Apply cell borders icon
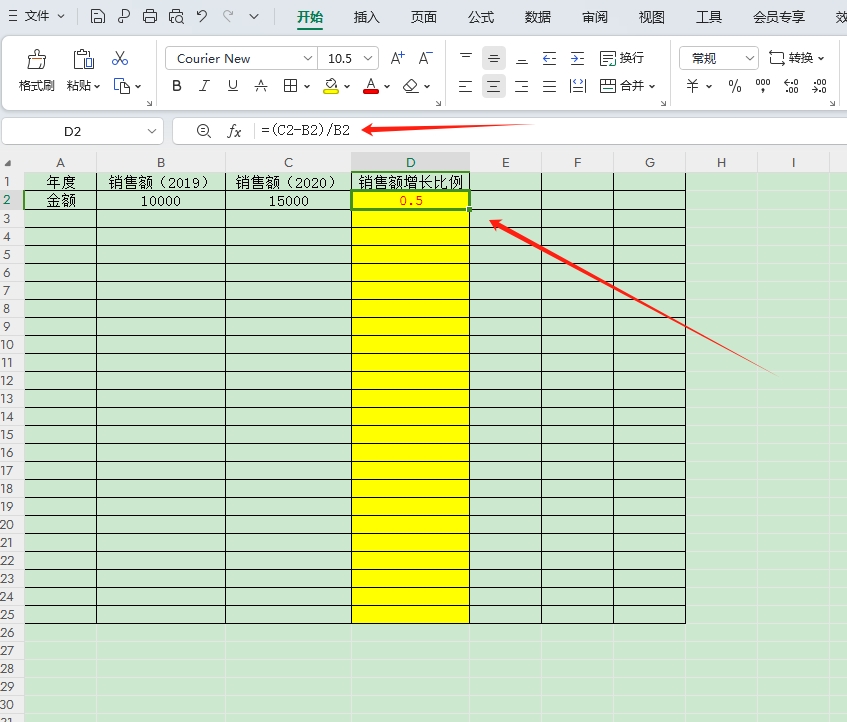Viewport: 847px width, 722px height. [291, 86]
